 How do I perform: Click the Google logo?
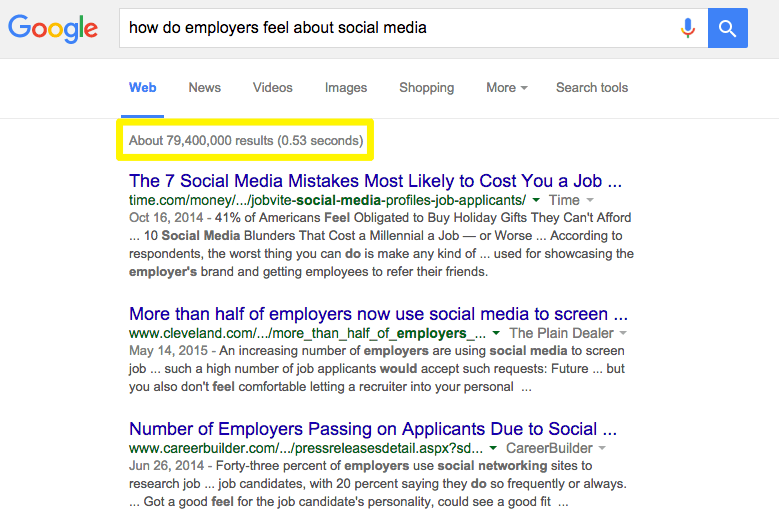(53, 29)
